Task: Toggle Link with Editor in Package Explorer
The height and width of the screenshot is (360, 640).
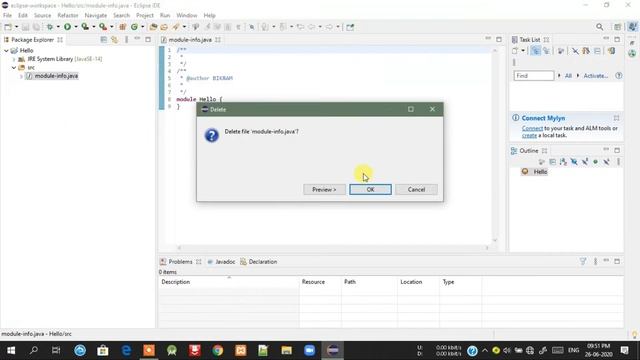Action: pos(115,40)
